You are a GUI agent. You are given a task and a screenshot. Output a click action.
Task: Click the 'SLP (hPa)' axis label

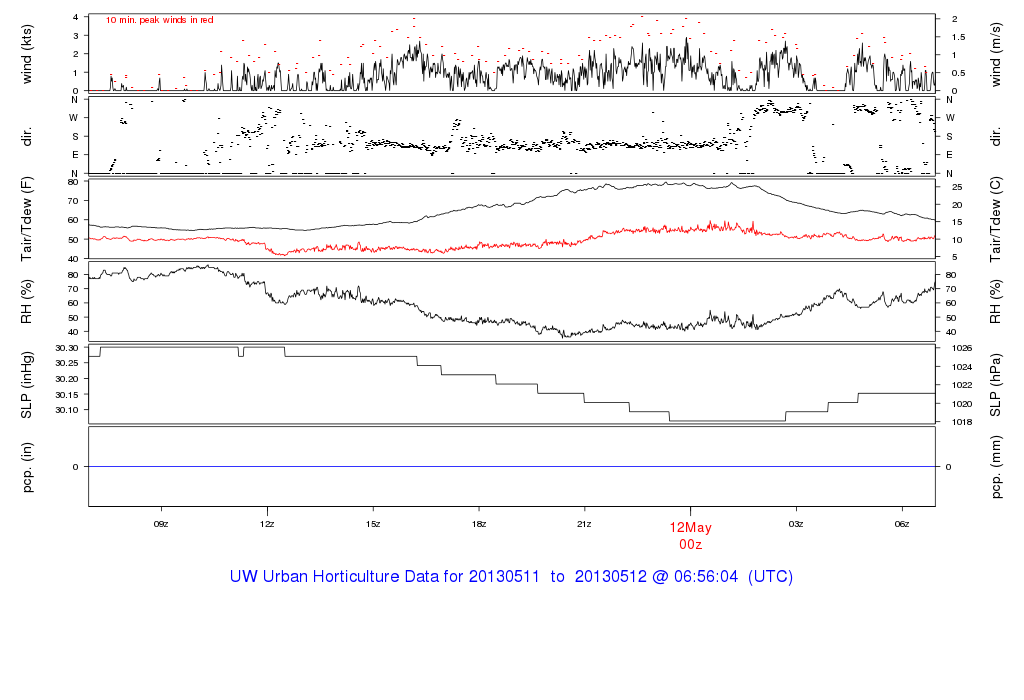995,385
